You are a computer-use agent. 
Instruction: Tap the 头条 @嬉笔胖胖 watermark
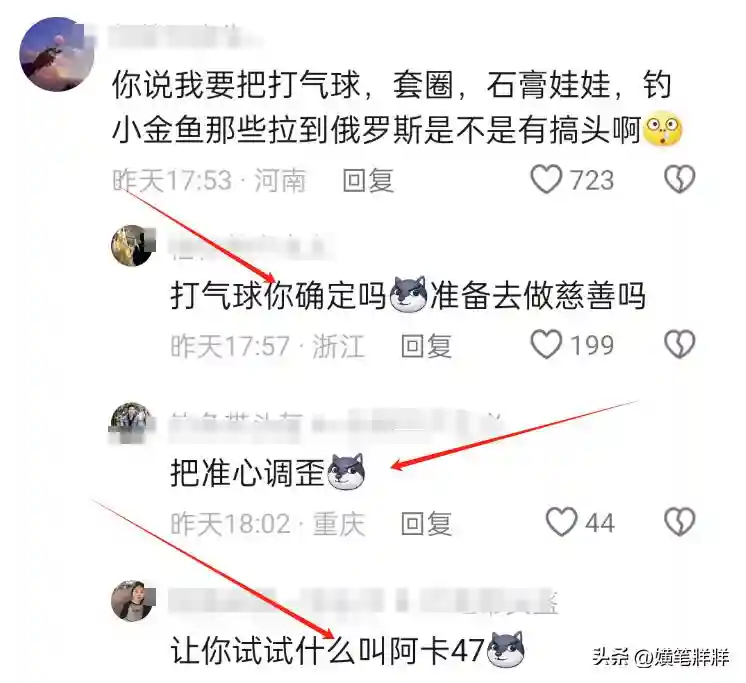[660, 658]
